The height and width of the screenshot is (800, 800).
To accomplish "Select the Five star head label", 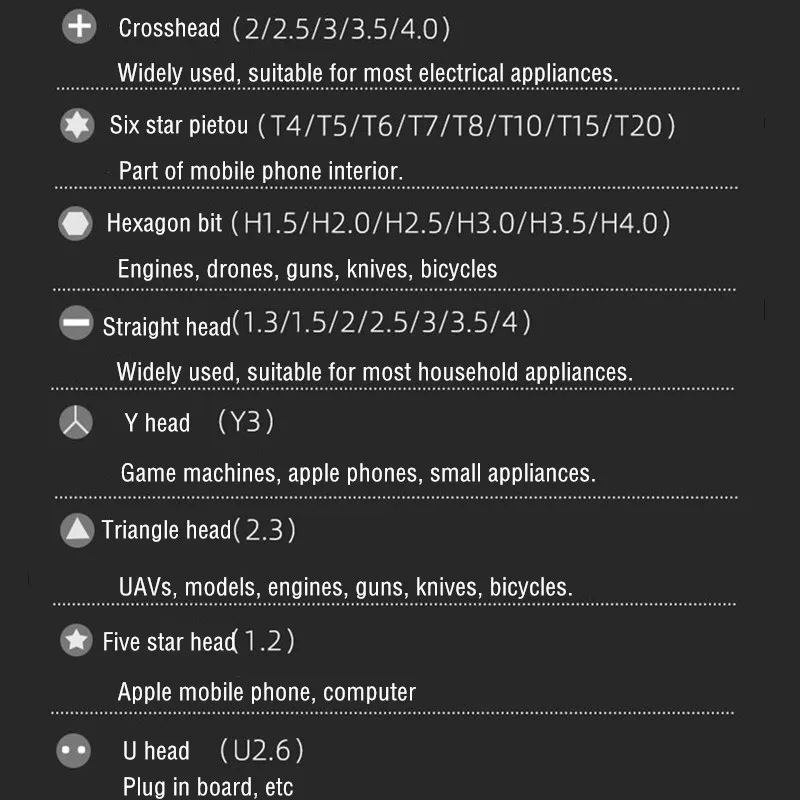I will (167, 641).
